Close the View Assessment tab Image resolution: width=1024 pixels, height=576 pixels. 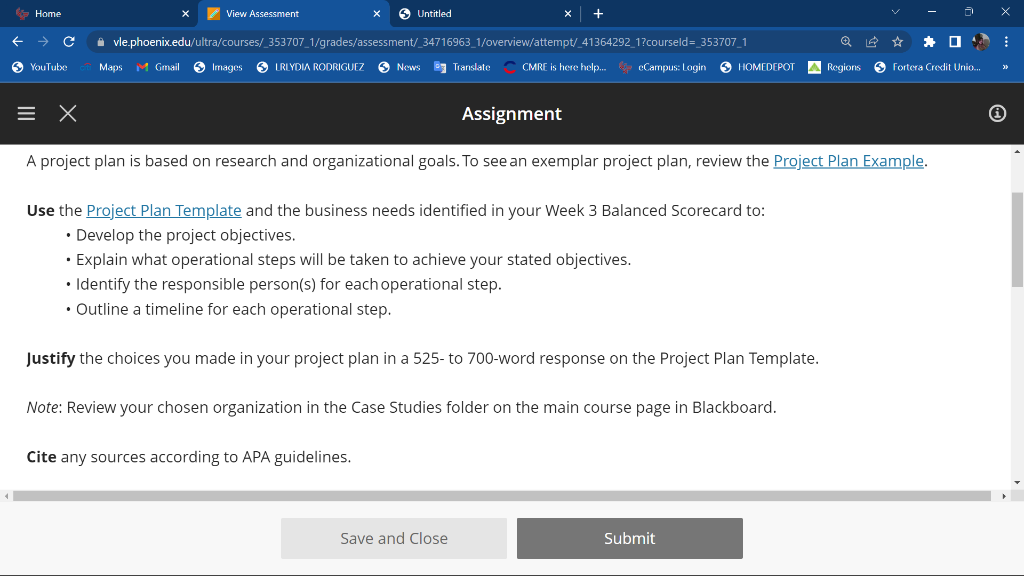[x=377, y=14]
